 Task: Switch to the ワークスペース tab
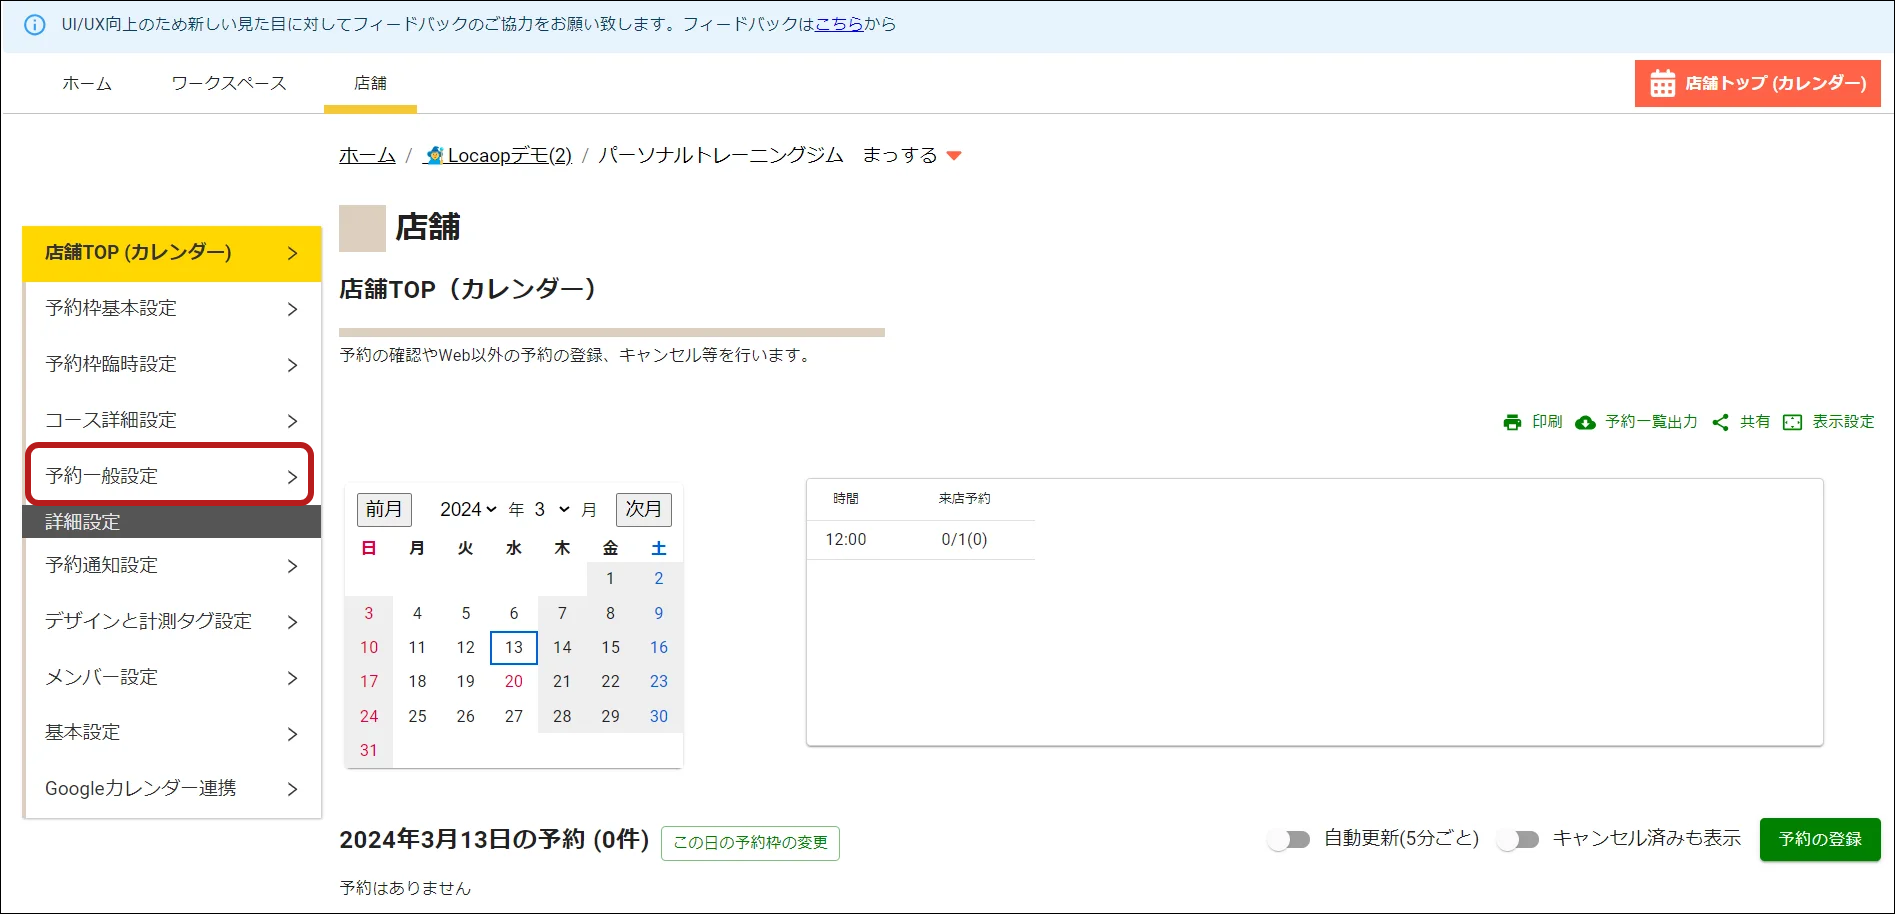pyautogui.click(x=229, y=83)
